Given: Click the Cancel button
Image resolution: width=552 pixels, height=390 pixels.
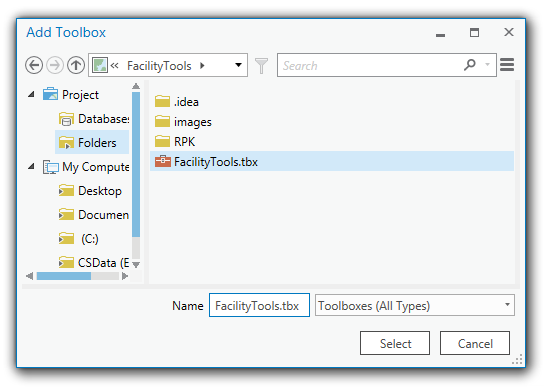Looking at the screenshot, I should [475, 343].
